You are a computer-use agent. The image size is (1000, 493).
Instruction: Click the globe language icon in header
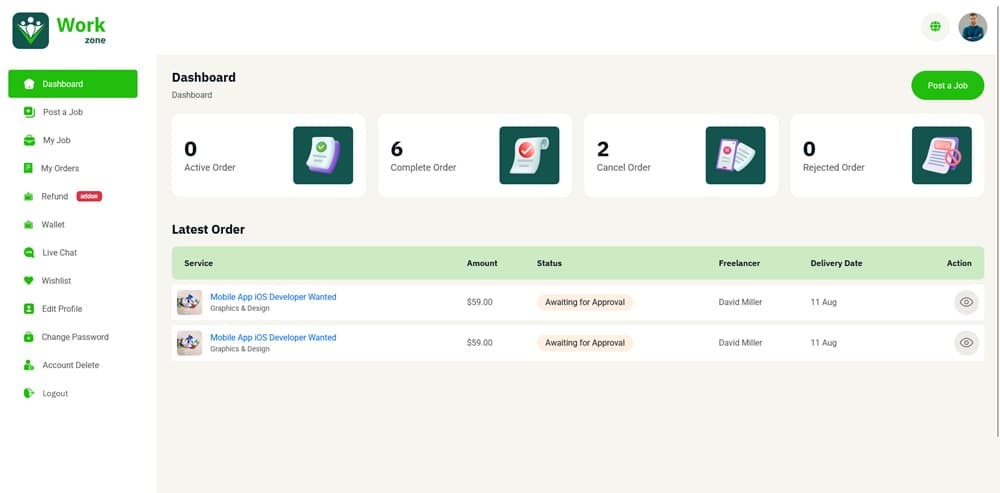(935, 27)
